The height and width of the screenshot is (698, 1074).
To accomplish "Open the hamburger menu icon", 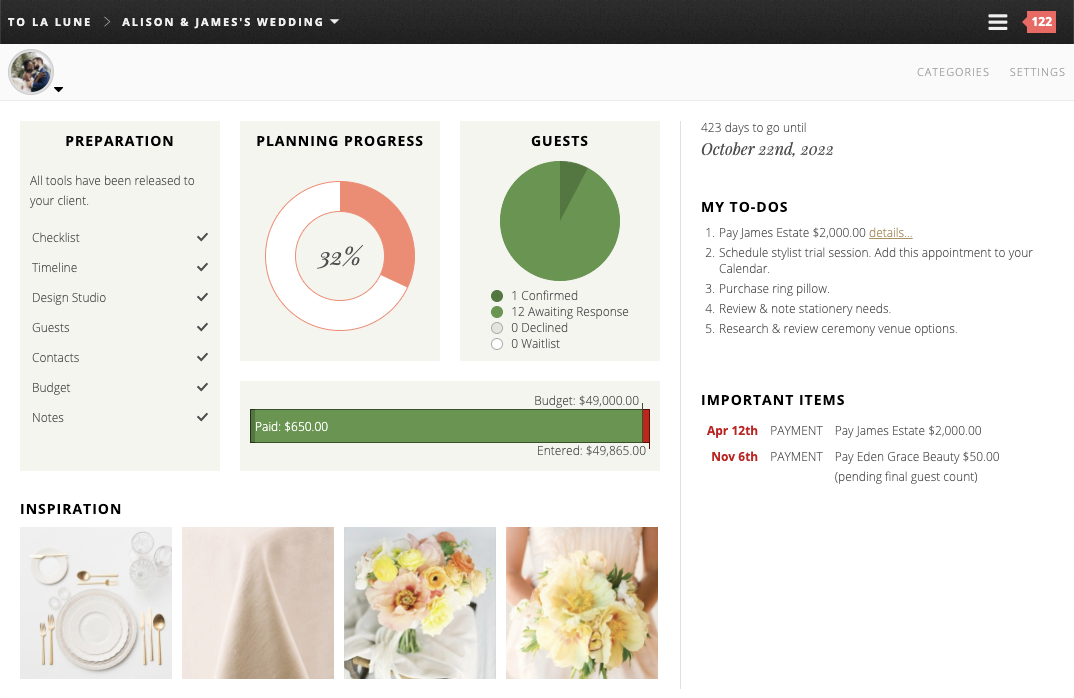I will tap(997, 21).
